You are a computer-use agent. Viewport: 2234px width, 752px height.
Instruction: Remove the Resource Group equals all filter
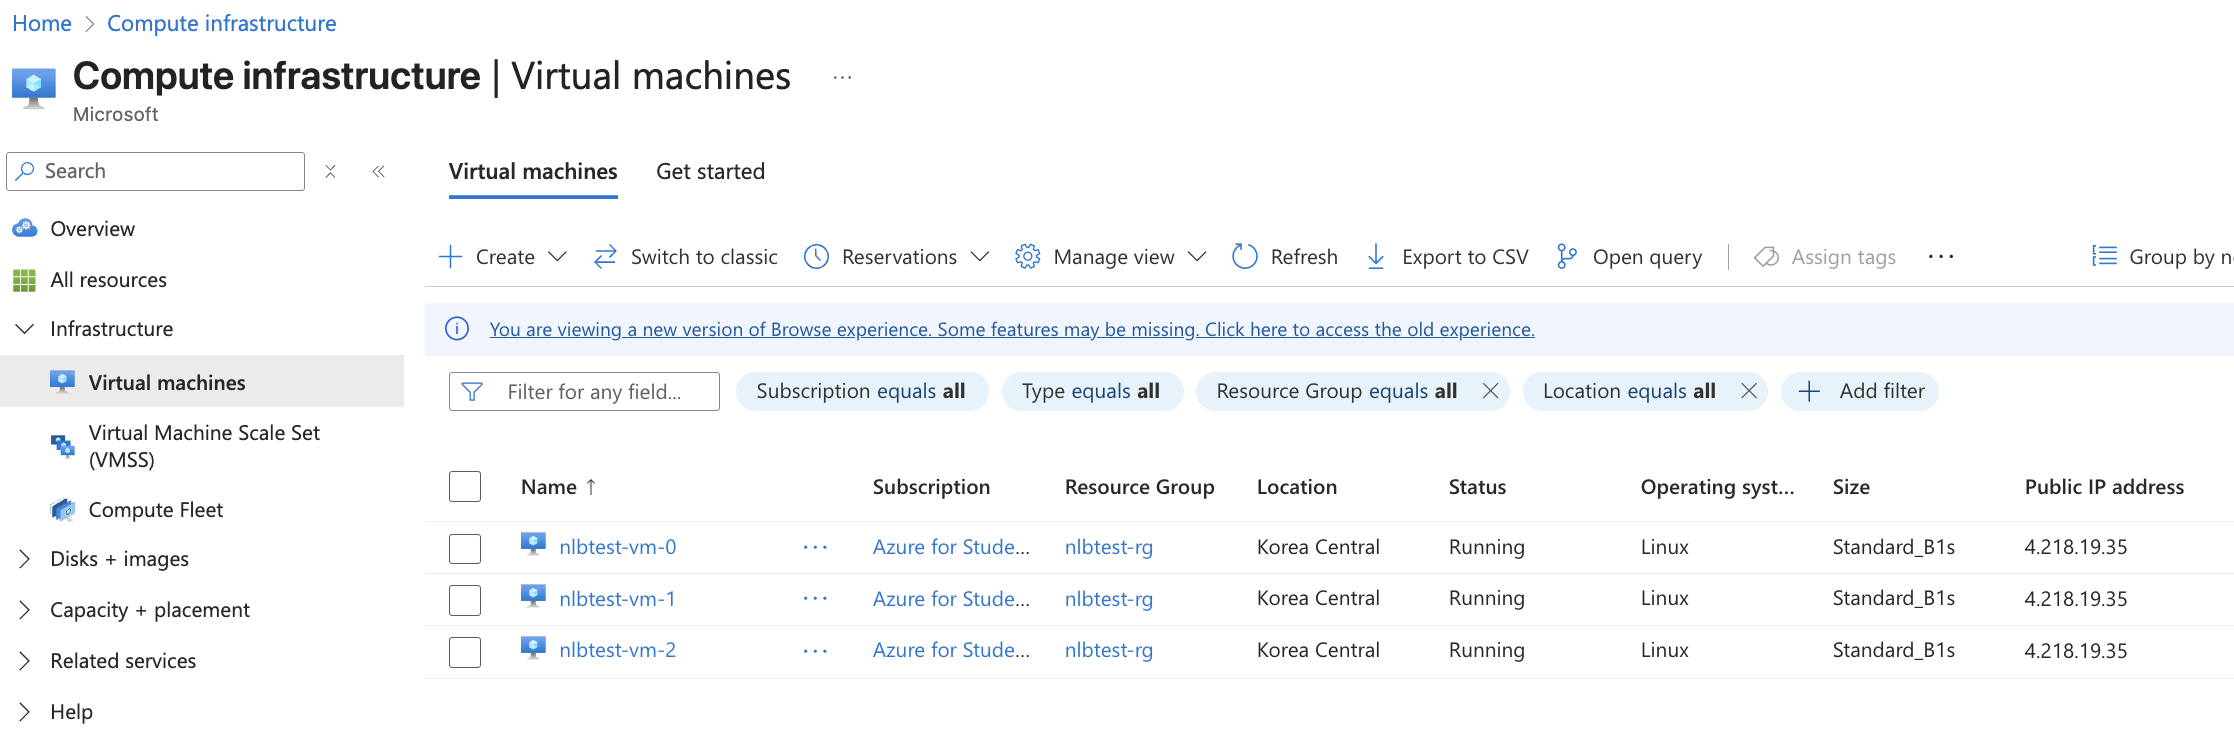tap(1489, 391)
